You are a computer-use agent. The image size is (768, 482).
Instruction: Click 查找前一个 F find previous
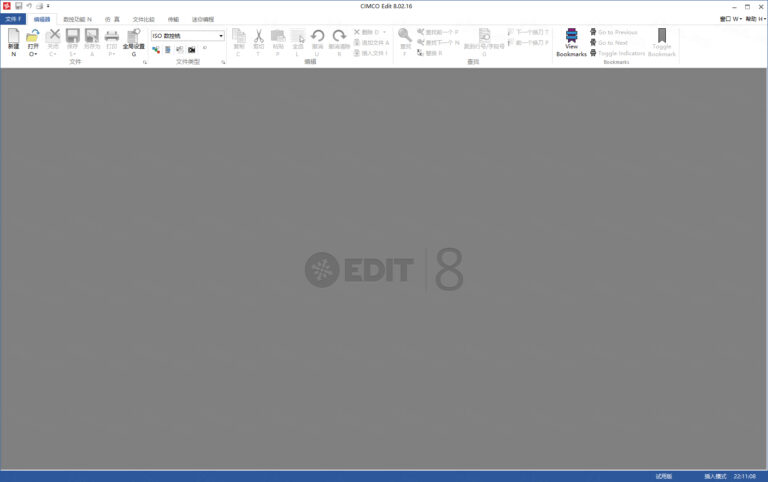pos(438,32)
